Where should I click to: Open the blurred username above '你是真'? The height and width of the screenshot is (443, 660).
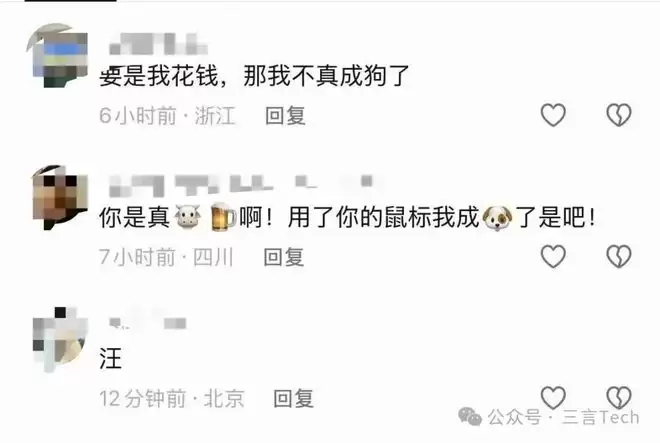point(241,185)
